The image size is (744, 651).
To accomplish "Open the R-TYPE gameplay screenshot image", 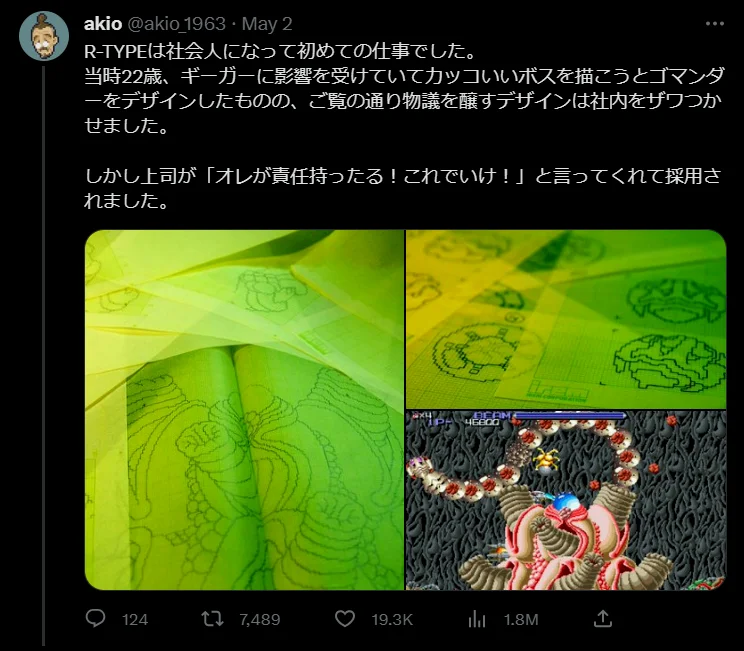I will [566, 501].
